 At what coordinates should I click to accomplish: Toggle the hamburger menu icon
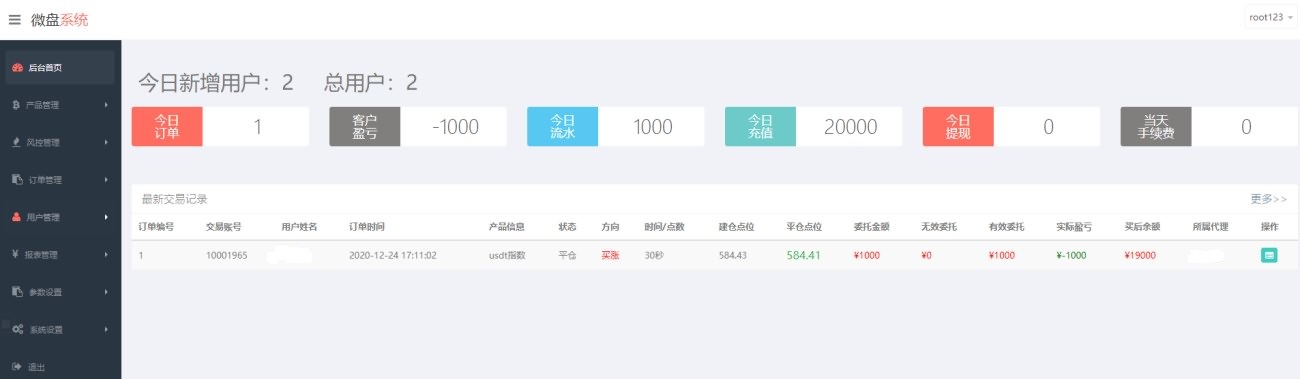pyautogui.click(x=14, y=19)
